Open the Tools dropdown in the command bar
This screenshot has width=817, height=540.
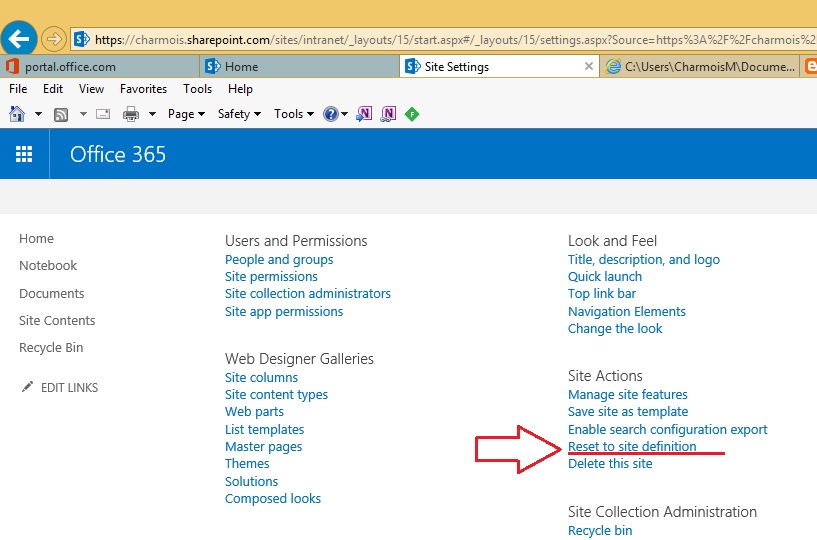point(294,114)
